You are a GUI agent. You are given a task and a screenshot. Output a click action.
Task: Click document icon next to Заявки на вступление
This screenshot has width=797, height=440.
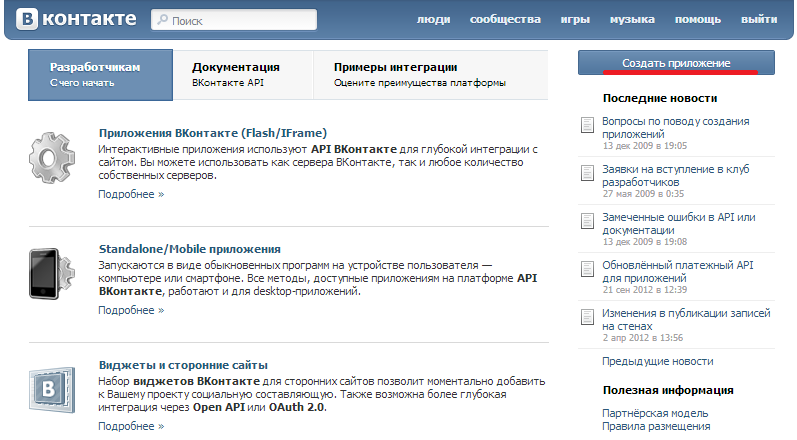(x=587, y=173)
